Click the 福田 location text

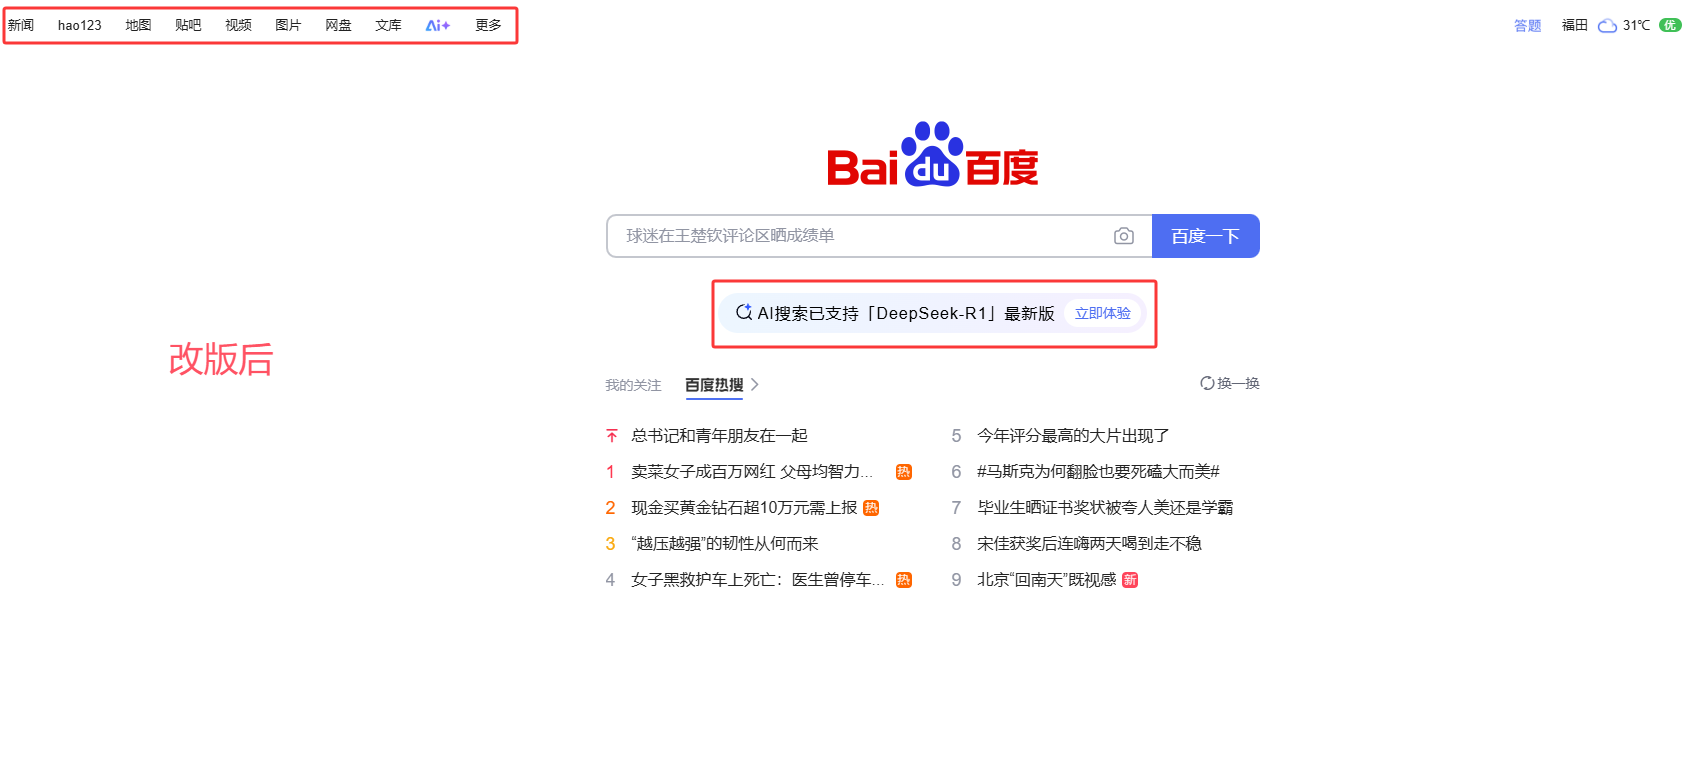tap(1575, 25)
